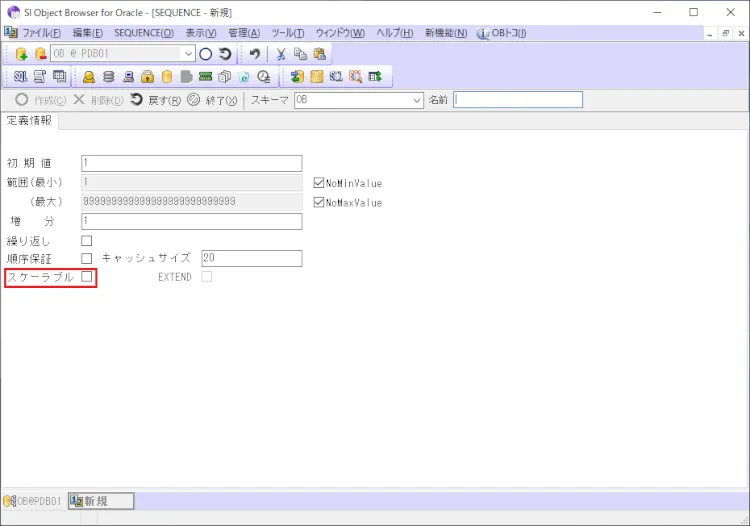Click the 戻す(R) revert button

[155, 100]
